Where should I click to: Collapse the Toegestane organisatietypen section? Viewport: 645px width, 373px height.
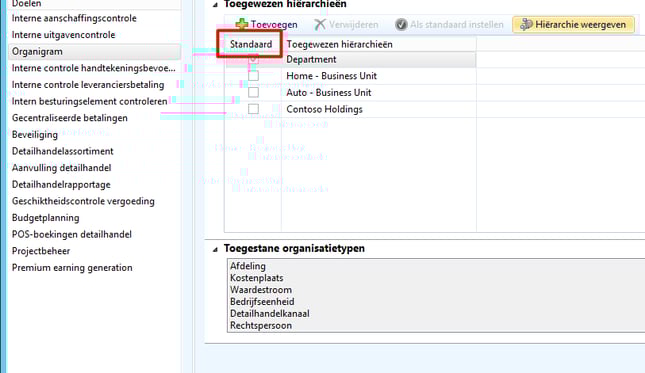(x=215, y=249)
